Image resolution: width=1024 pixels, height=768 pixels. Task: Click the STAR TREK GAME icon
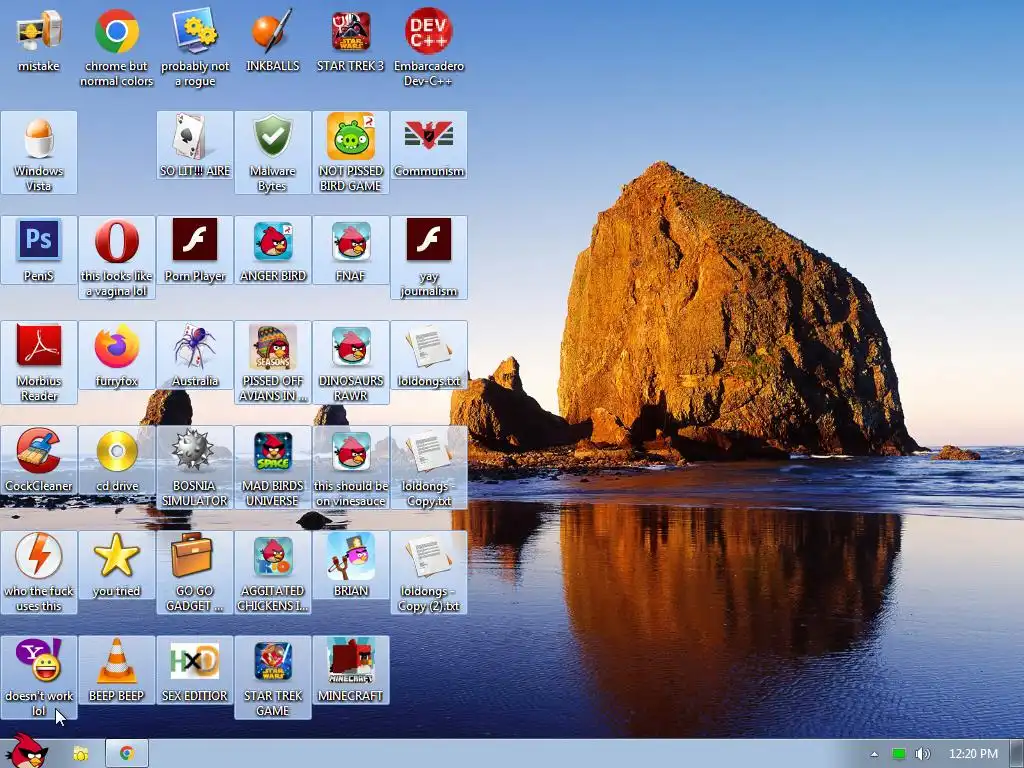click(272, 661)
